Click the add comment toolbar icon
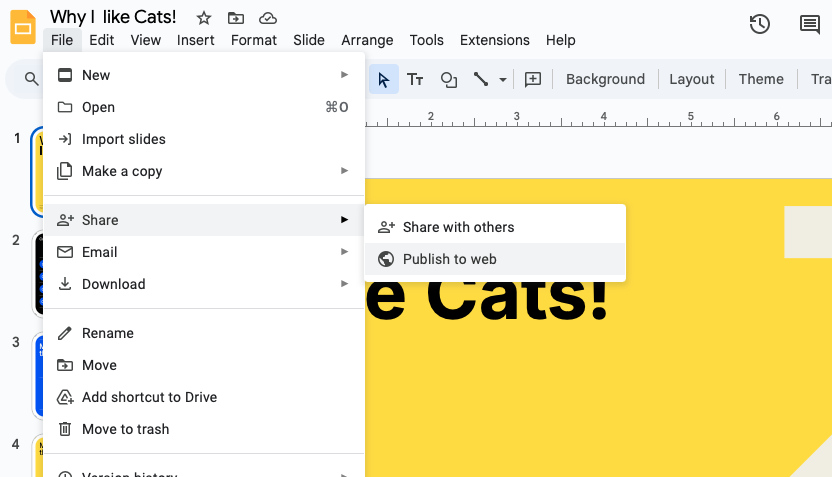 point(533,79)
